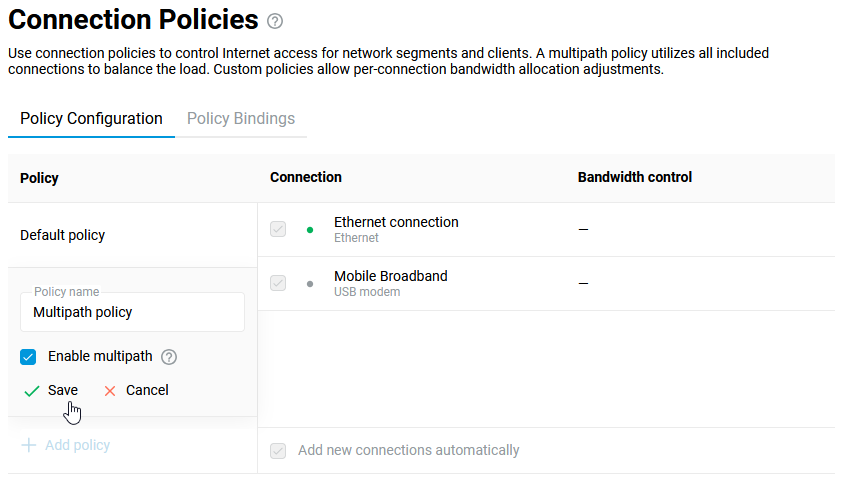Screen dimensions: 844x481
Task: Click the plus icon for Add policy
Action: pyautogui.click(x=29, y=445)
